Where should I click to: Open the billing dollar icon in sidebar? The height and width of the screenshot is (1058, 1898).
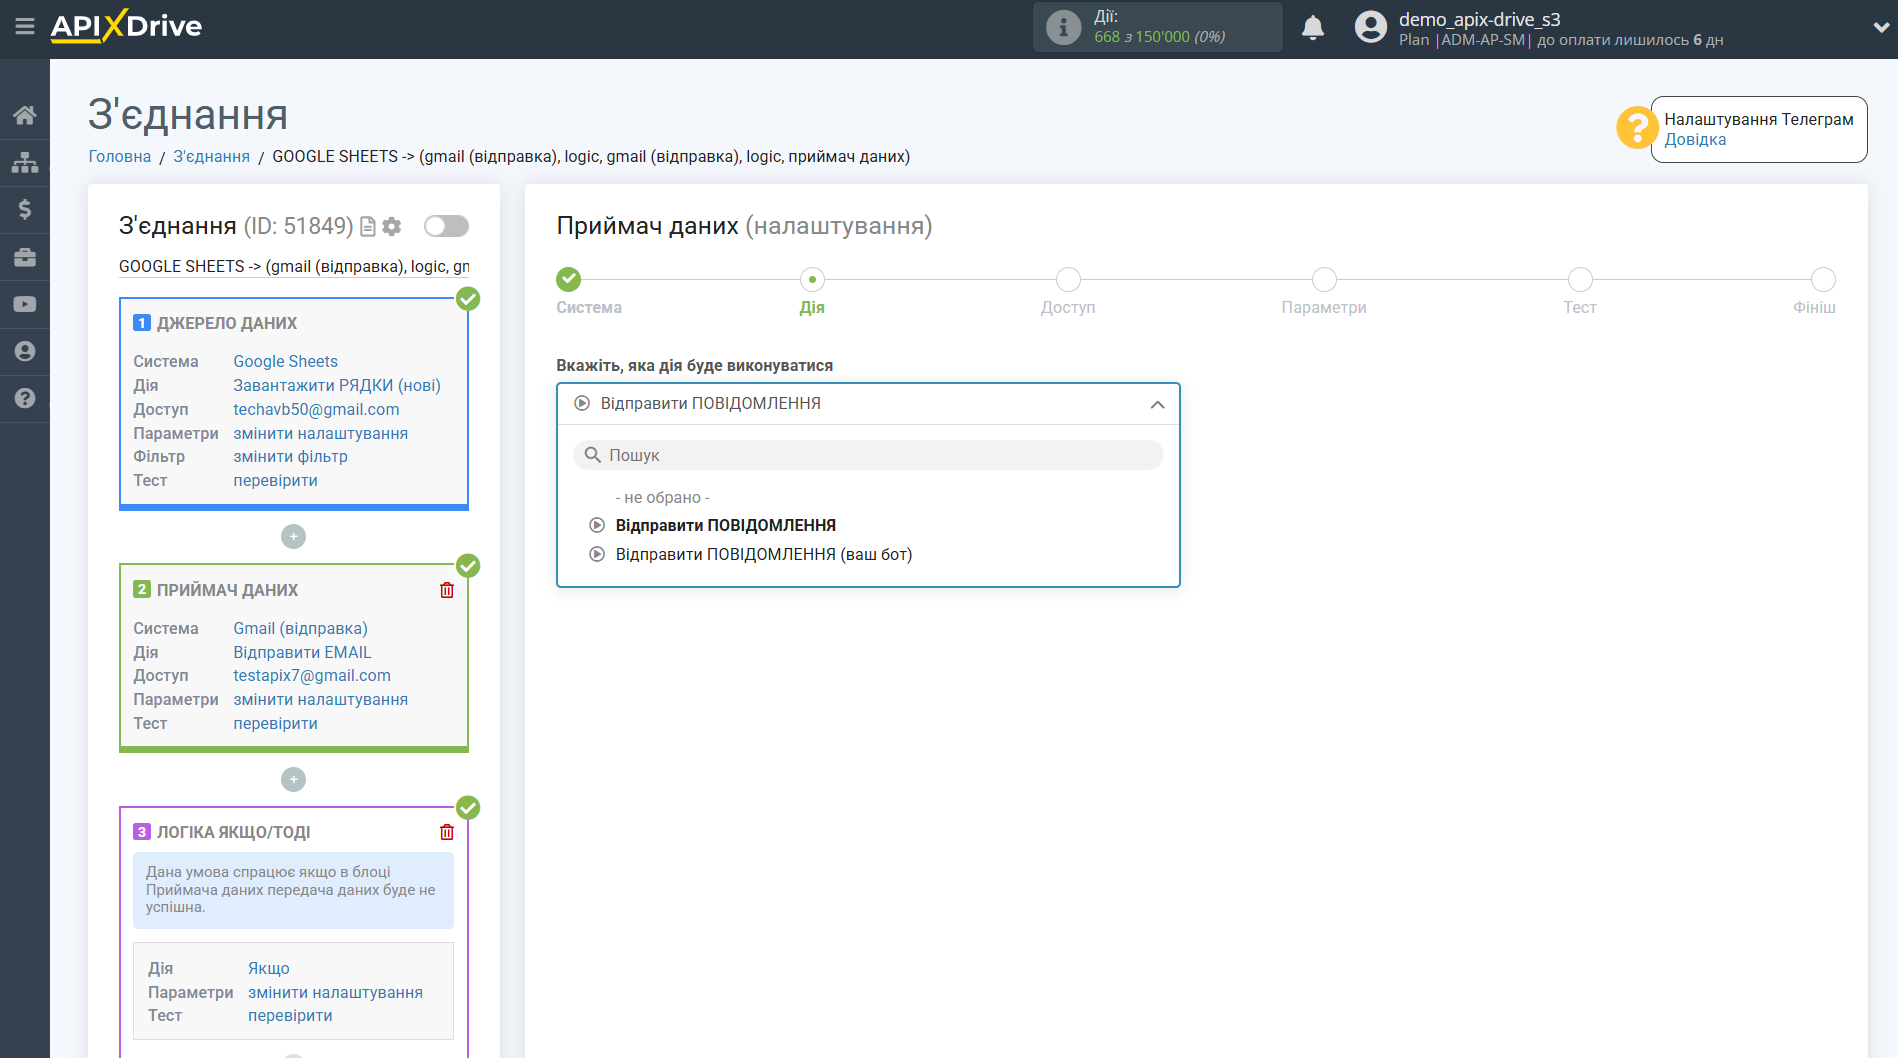(25, 209)
